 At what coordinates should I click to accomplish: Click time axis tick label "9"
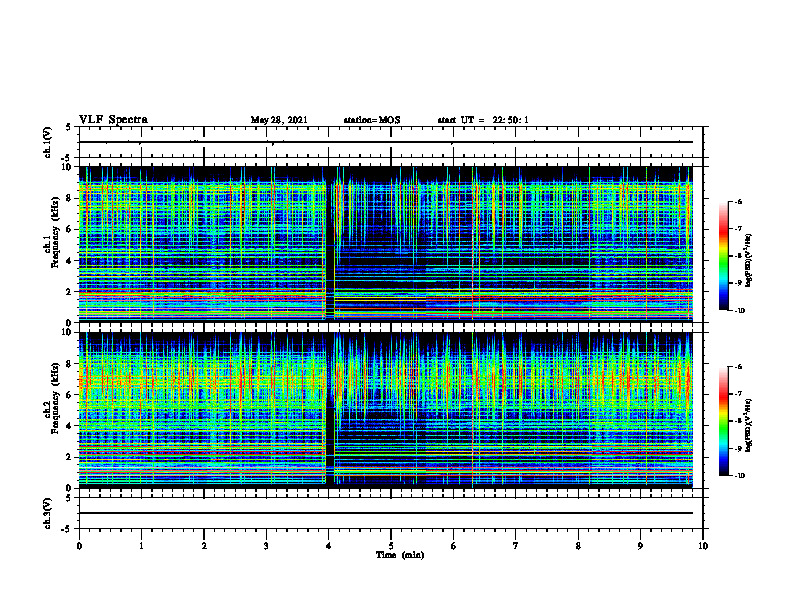(x=640, y=546)
